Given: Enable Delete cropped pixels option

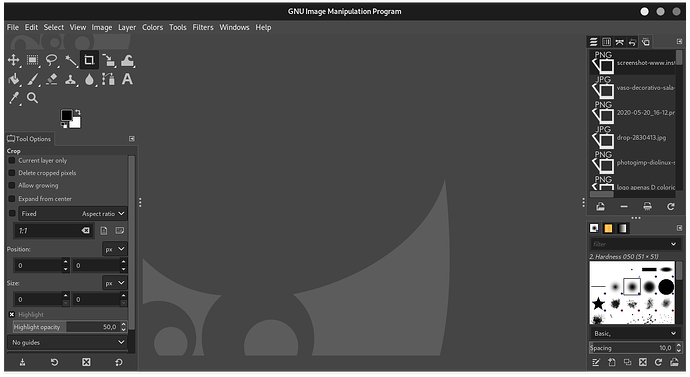Looking at the screenshot, I should tap(12, 173).
